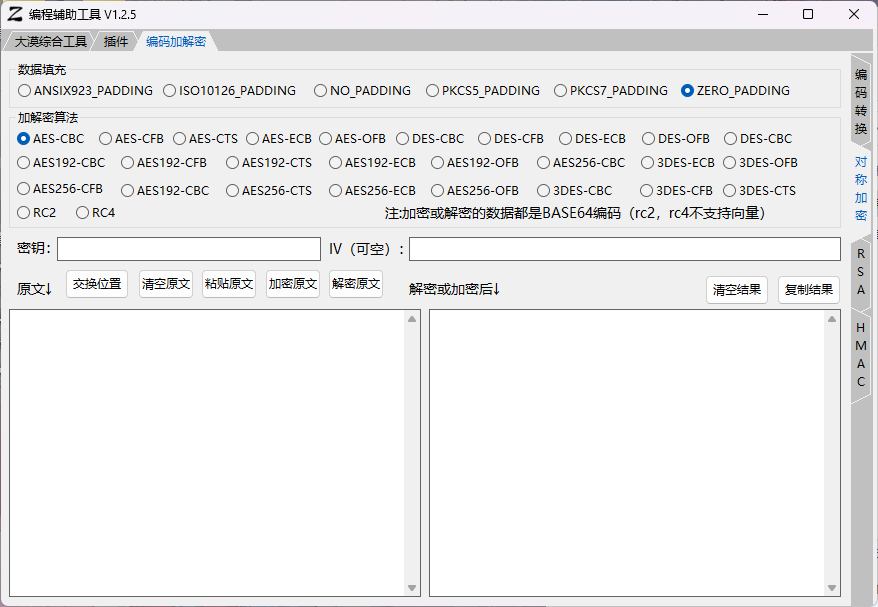The image size is (878, 607).
Task: Choose the AES256-CBC encryption algorithm
Action: pyautogui.click(x=544, y=163)
